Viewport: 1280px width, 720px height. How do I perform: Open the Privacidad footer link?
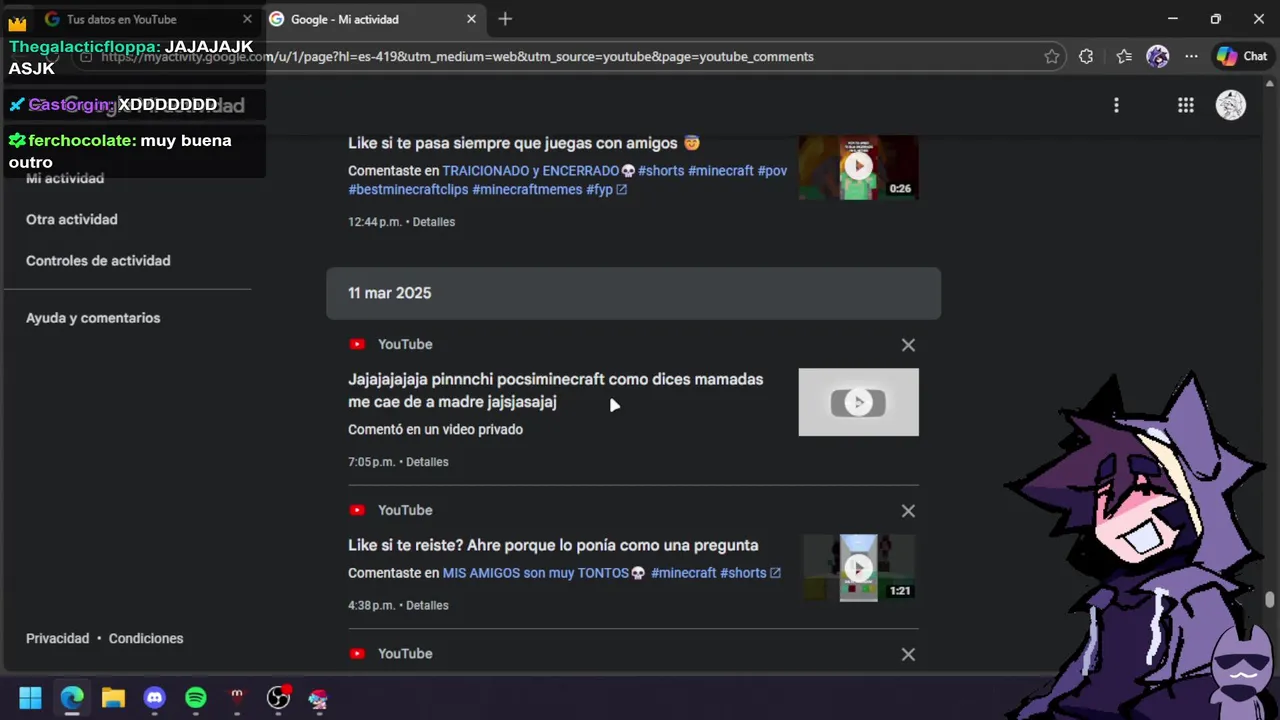57,638
